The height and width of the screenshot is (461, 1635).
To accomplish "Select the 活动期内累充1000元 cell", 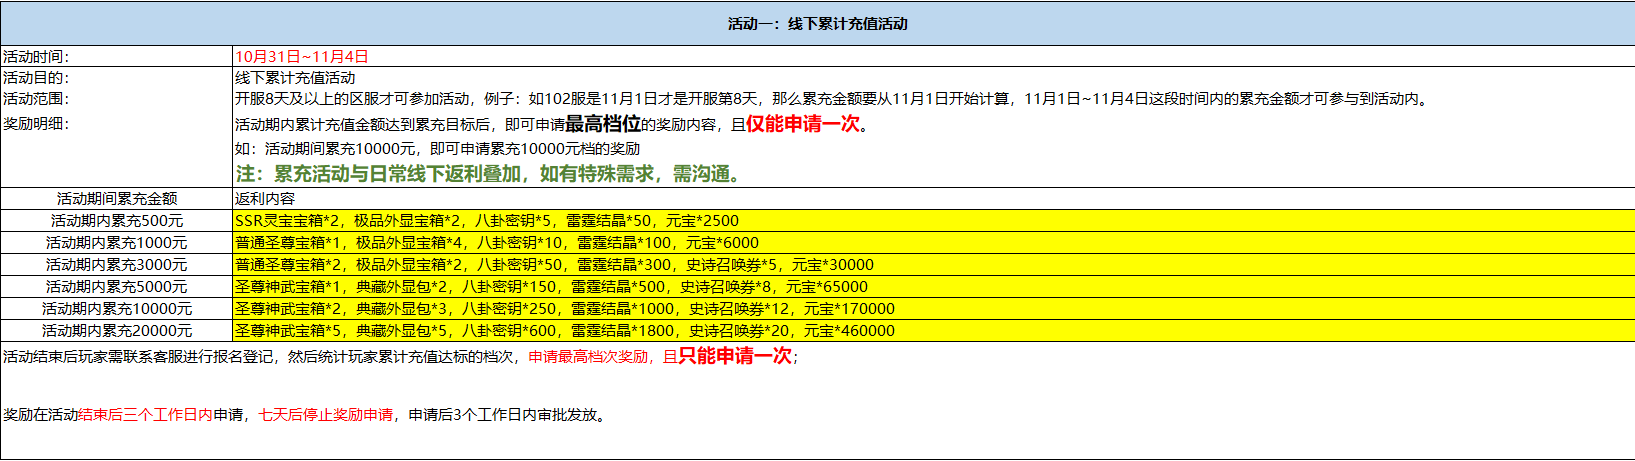I will [x=116, y=243].
